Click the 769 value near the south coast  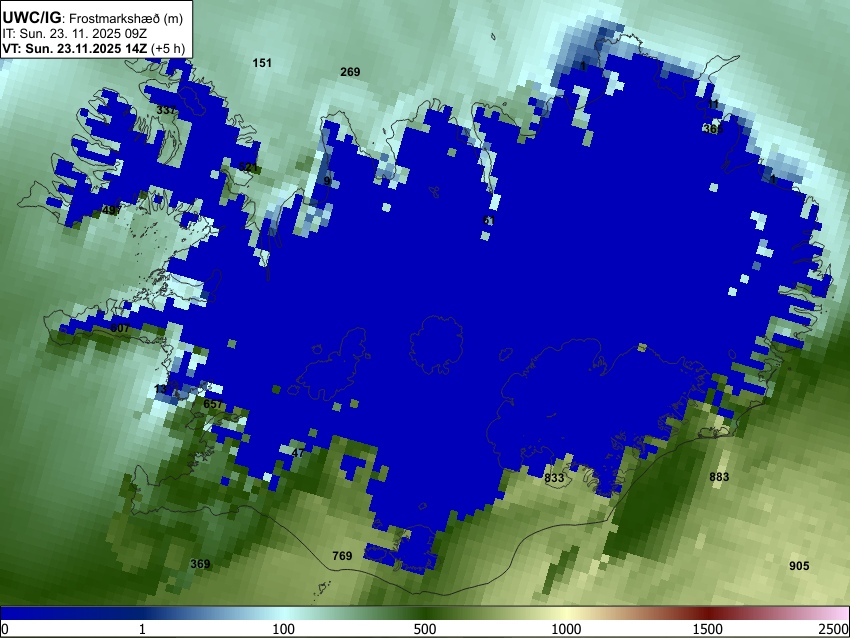pyautogui.click(x=342, y=556)
